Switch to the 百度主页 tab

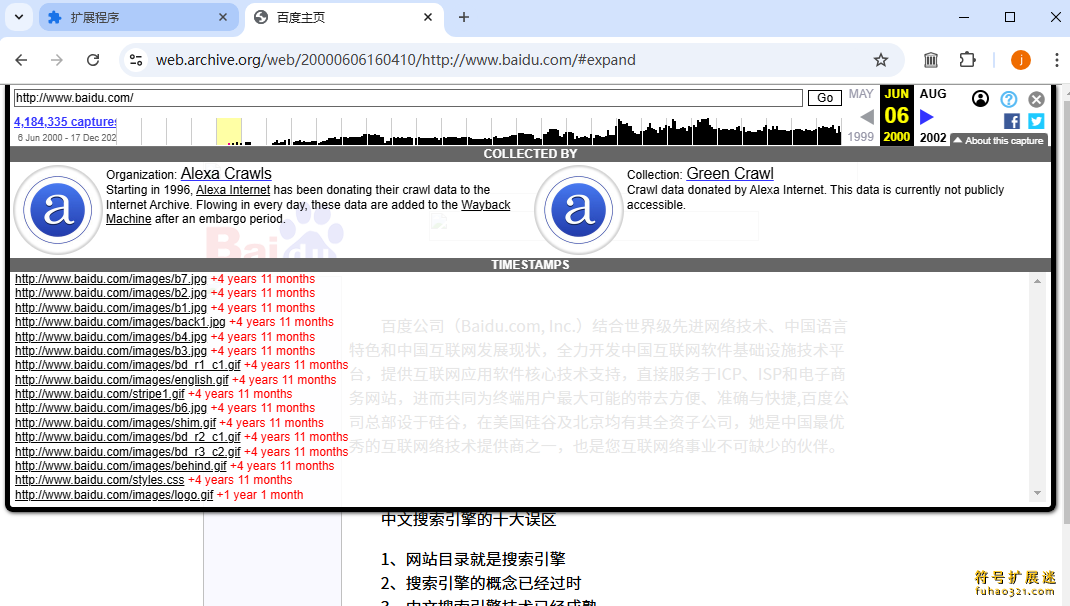pos(345,17)
